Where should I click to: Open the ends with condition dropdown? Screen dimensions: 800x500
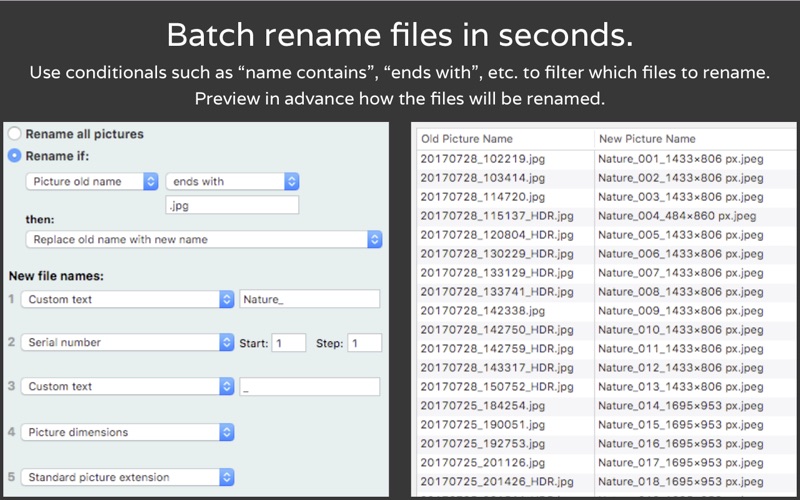pos(232,181)
